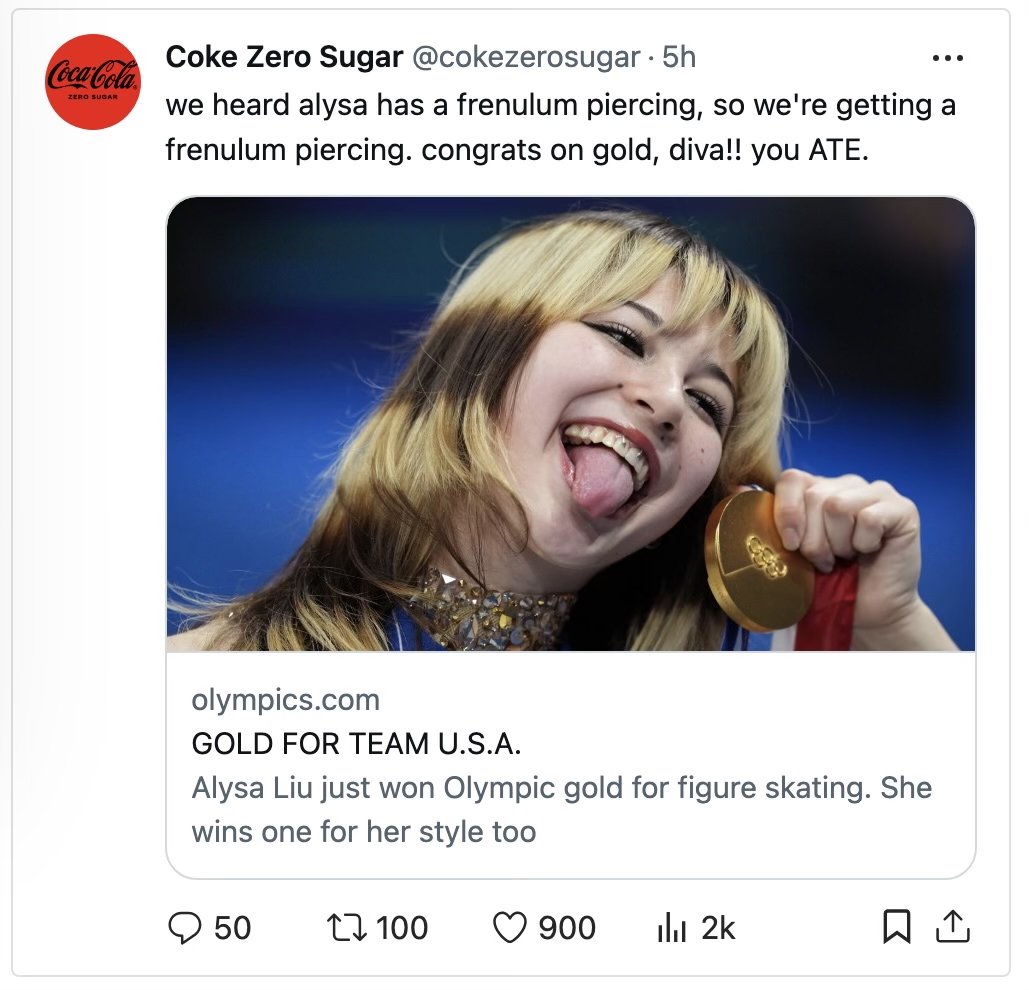Like the post with the heart icon
This screenshot has height=990, width=1029.
[509, 928]
